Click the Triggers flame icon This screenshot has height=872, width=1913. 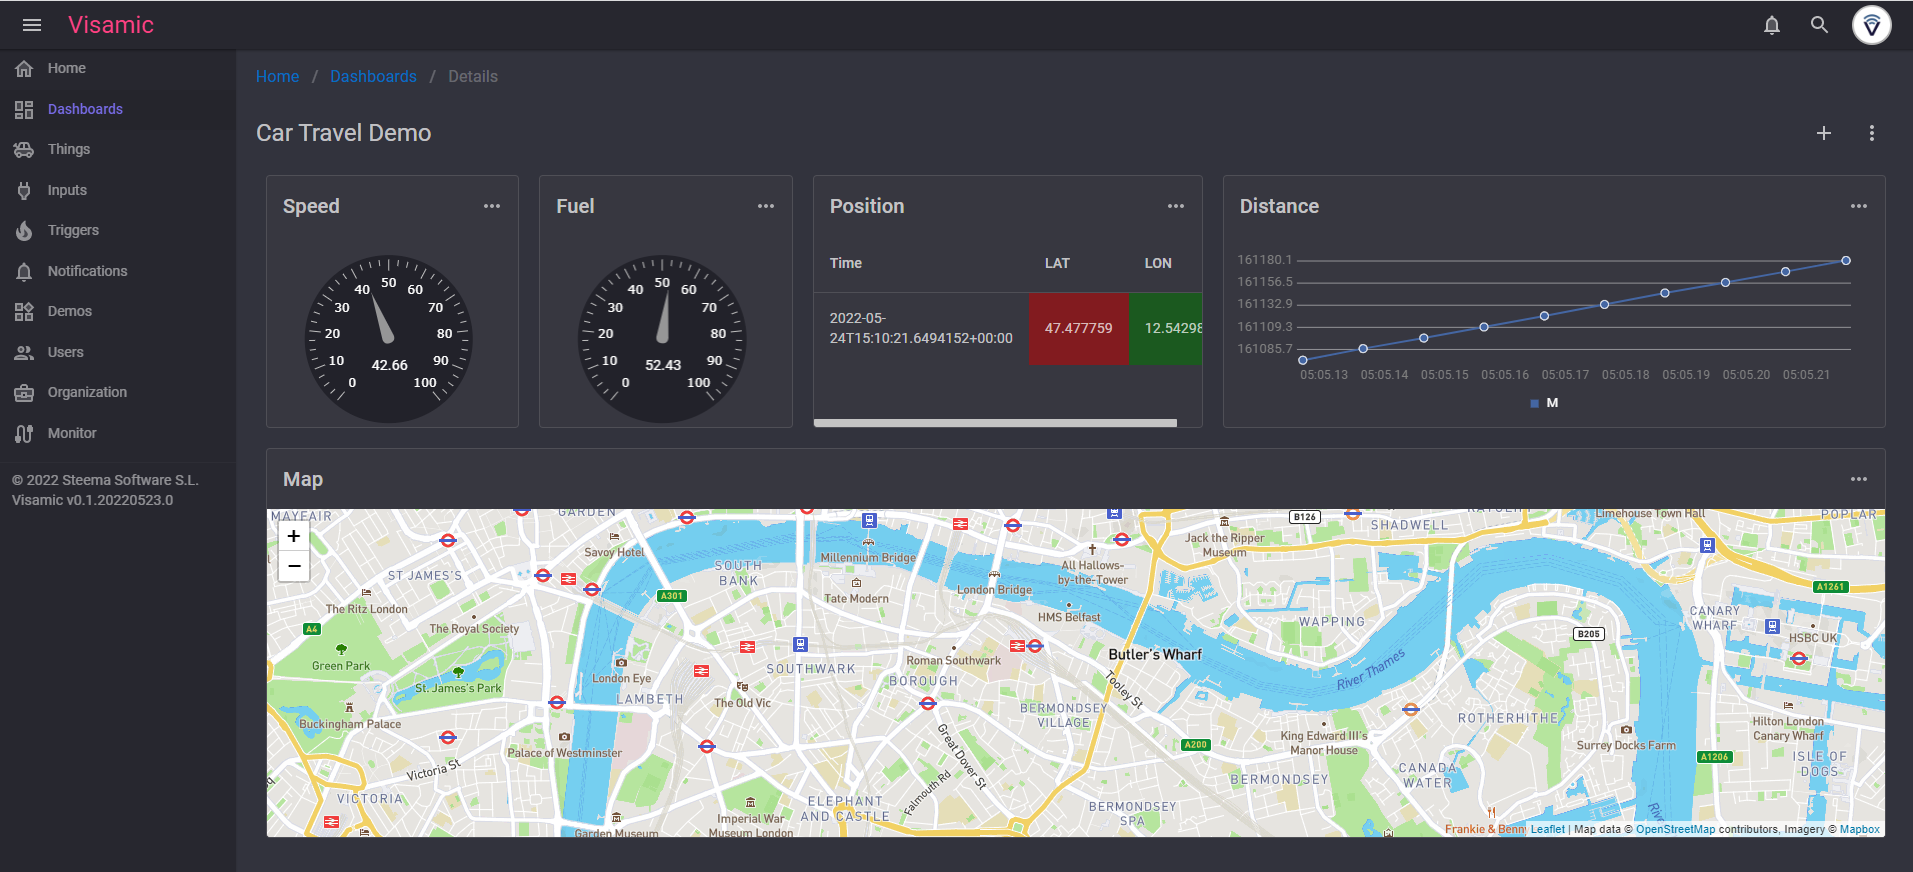[24, 231]
